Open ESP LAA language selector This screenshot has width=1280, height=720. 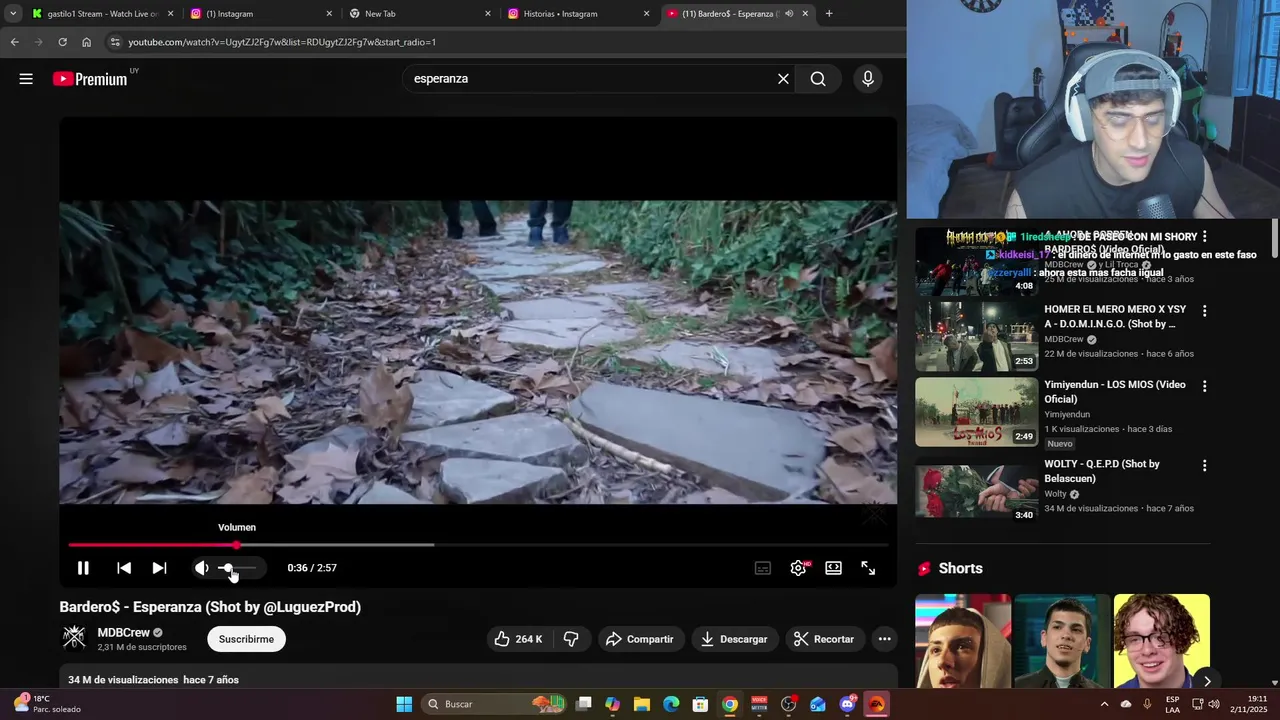[1172, 704]
